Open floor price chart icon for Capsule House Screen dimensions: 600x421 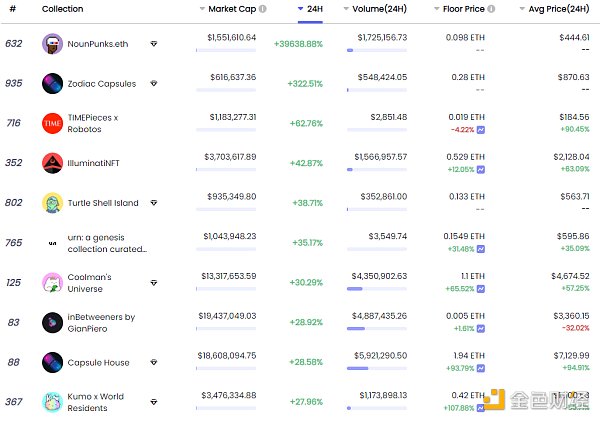point(481,369)
